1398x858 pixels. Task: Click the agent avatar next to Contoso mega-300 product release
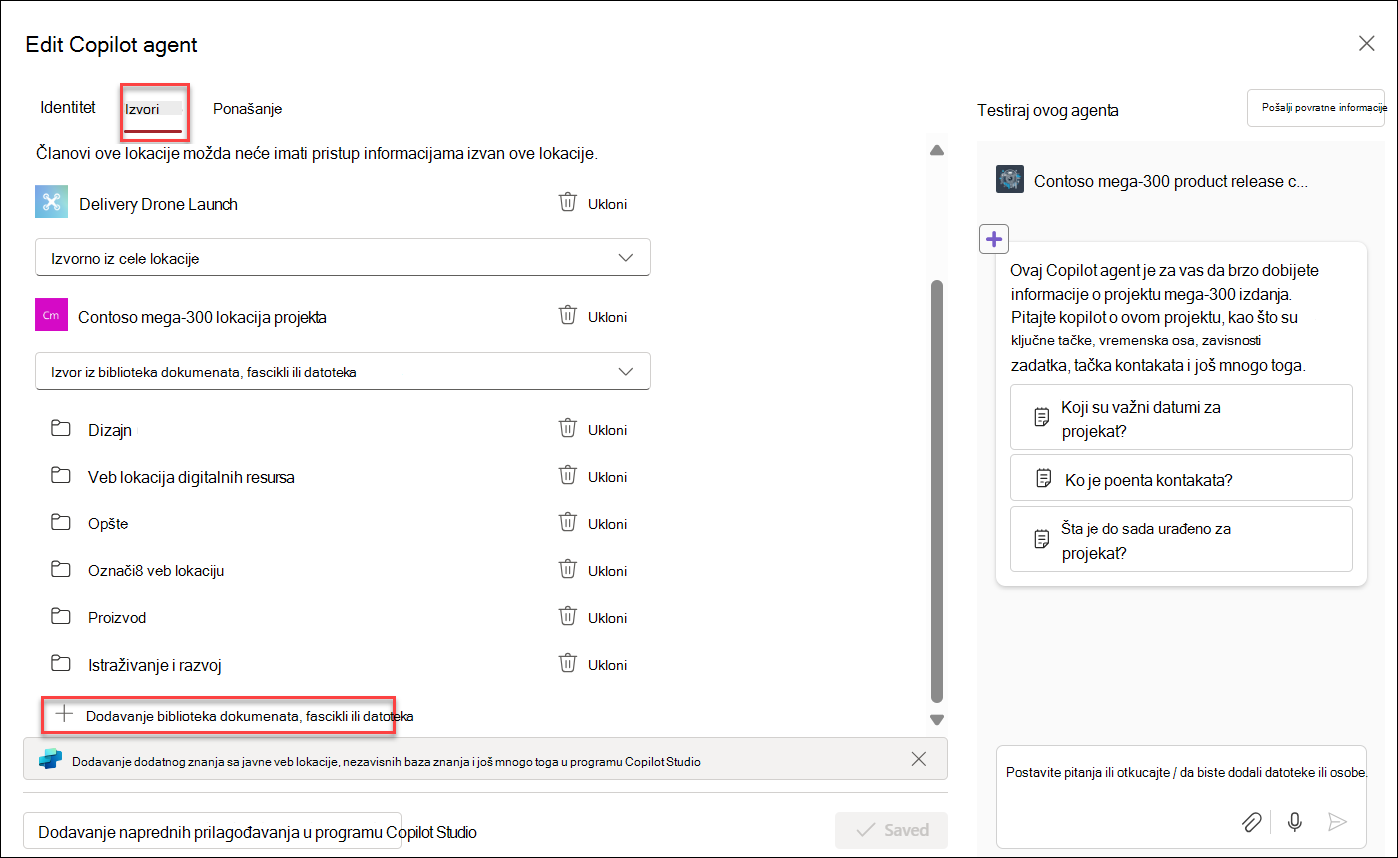[1010, 180]
